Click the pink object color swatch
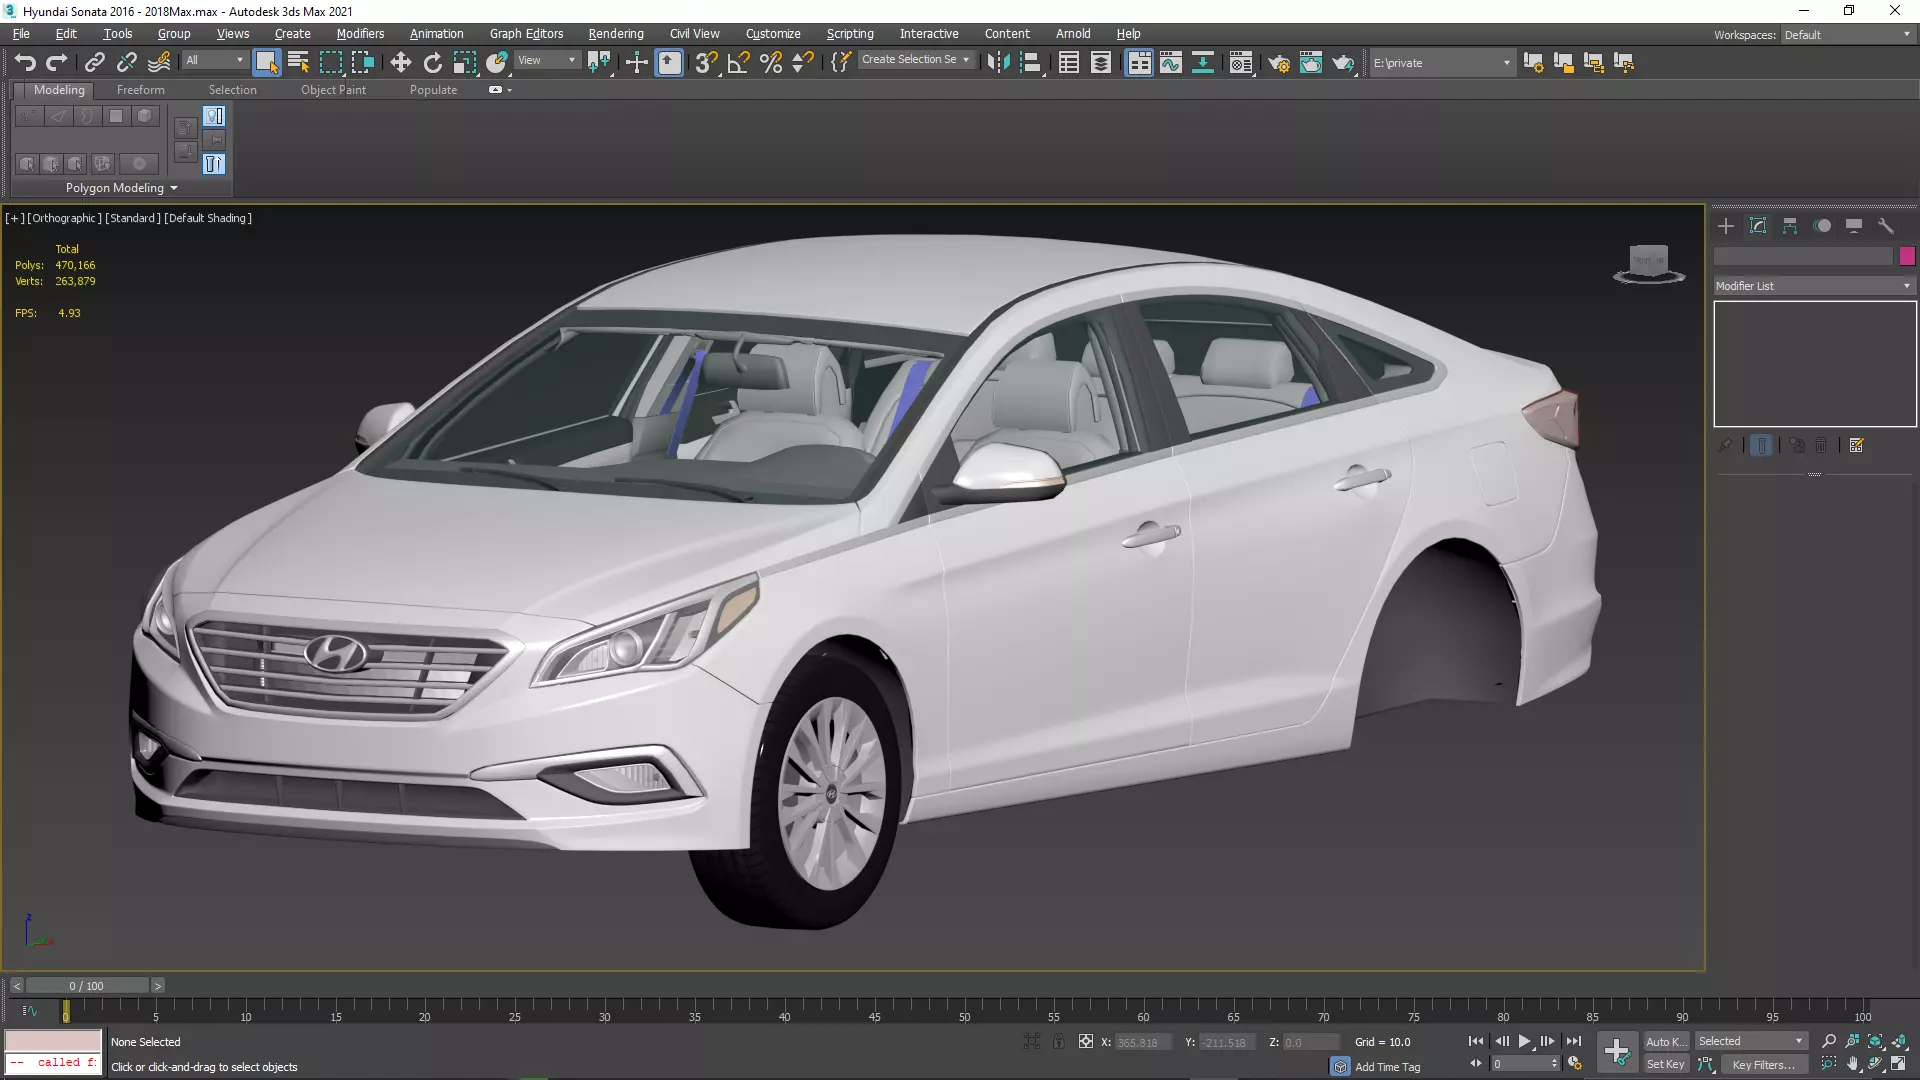 (x=1907, y=256)
